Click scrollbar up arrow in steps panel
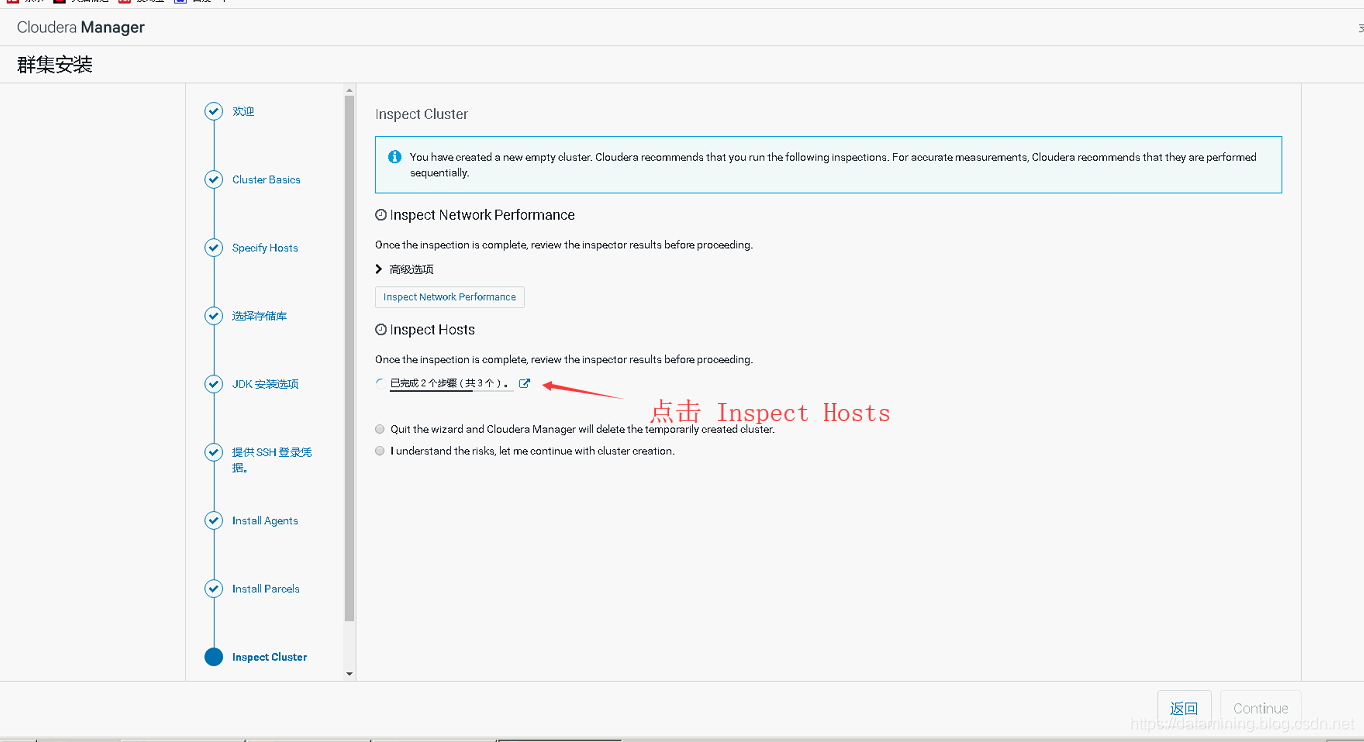This screenshot has width=1364, height=742. (349, 89)
